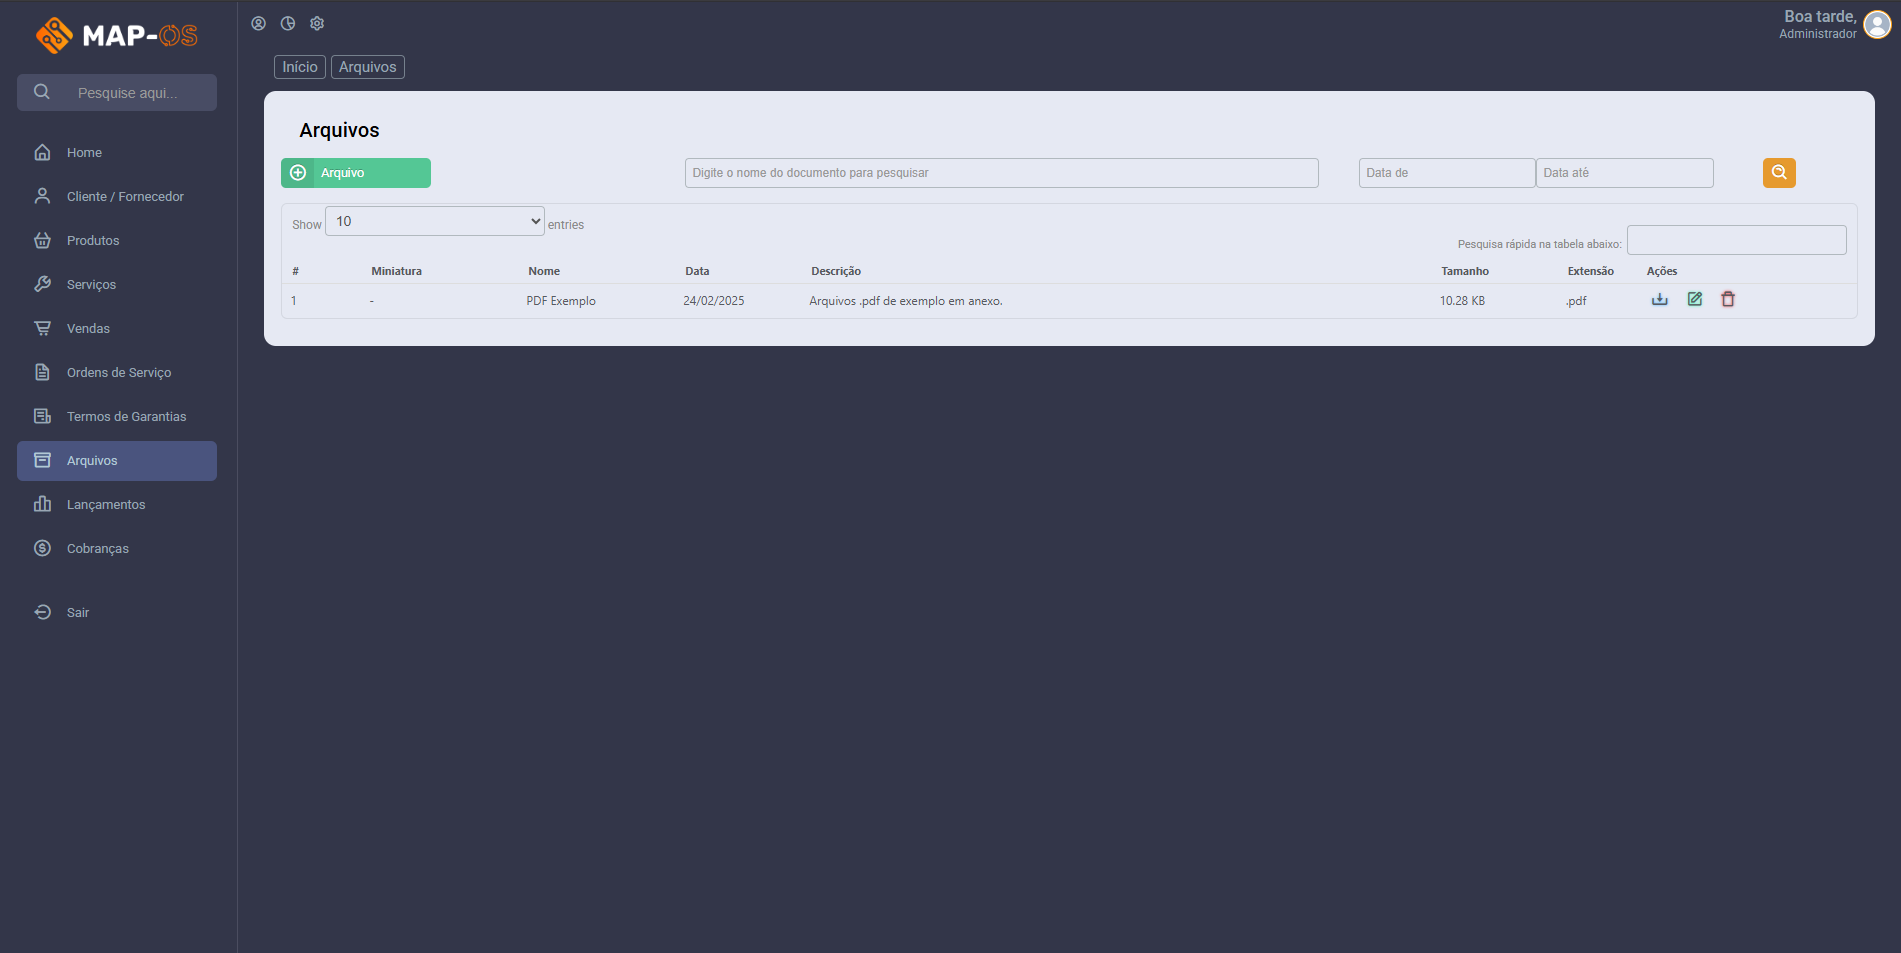Download the PDF Exemplo file

tap(1660, 299)
